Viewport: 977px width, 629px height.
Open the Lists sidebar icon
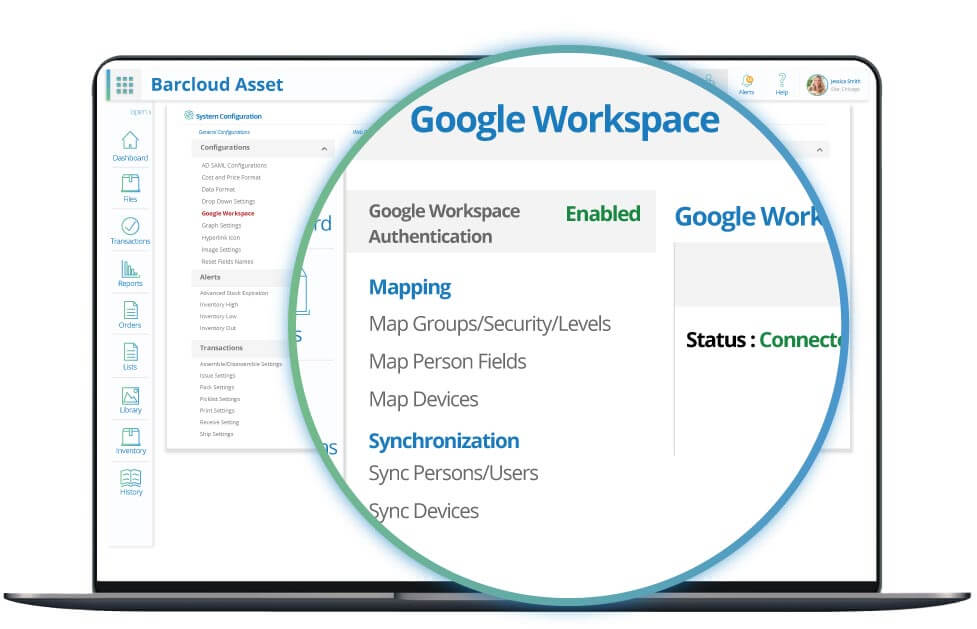click(130, 353)
